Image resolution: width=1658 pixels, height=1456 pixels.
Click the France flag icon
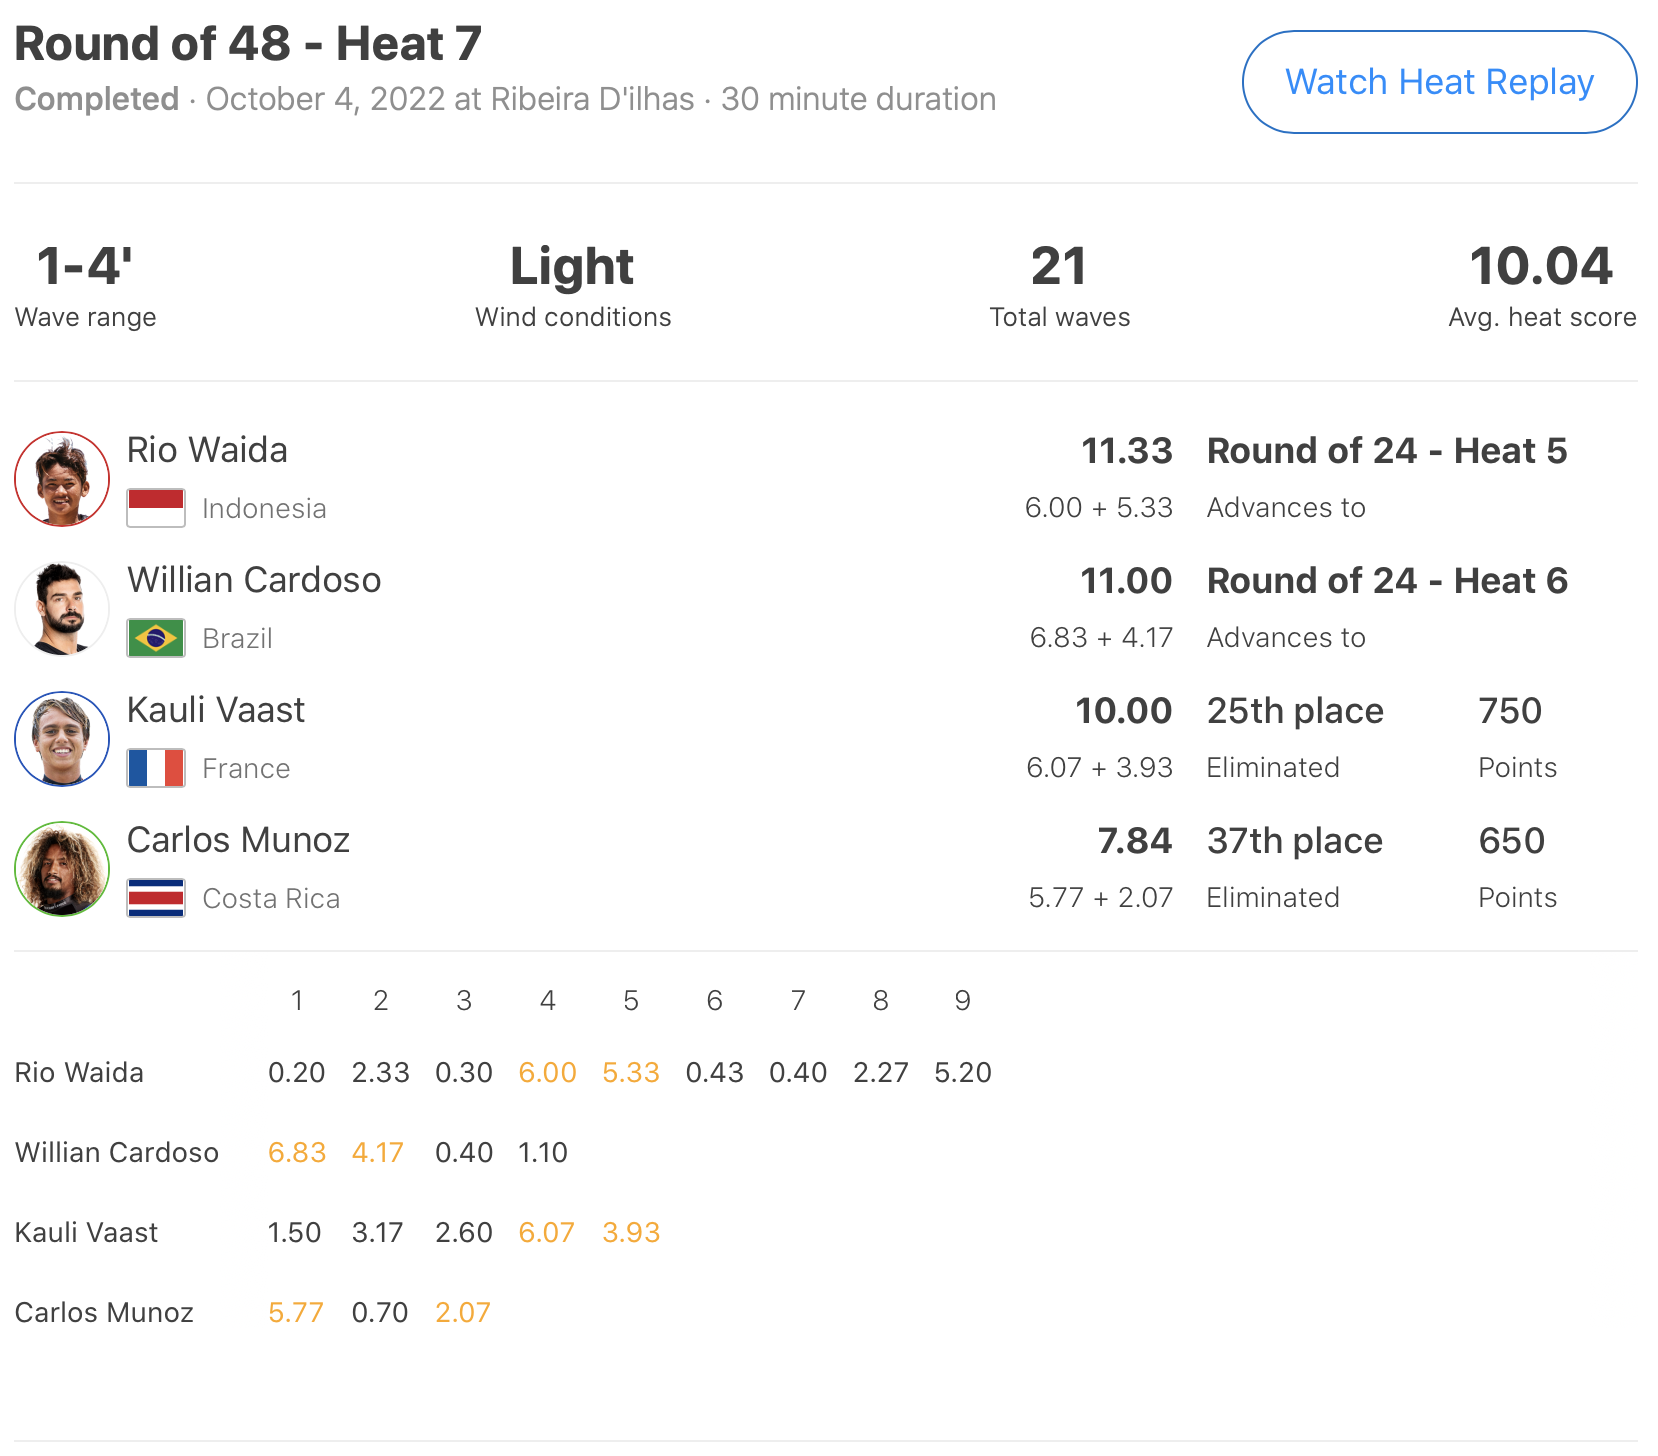[156, 768]
